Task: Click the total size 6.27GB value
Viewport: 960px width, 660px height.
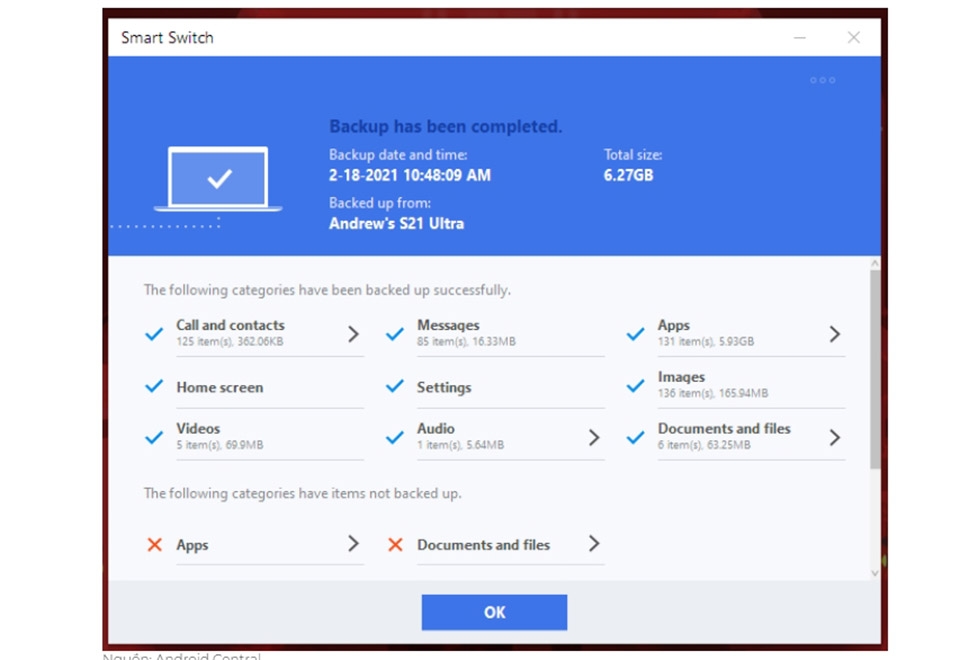Action: coord(628,175)
